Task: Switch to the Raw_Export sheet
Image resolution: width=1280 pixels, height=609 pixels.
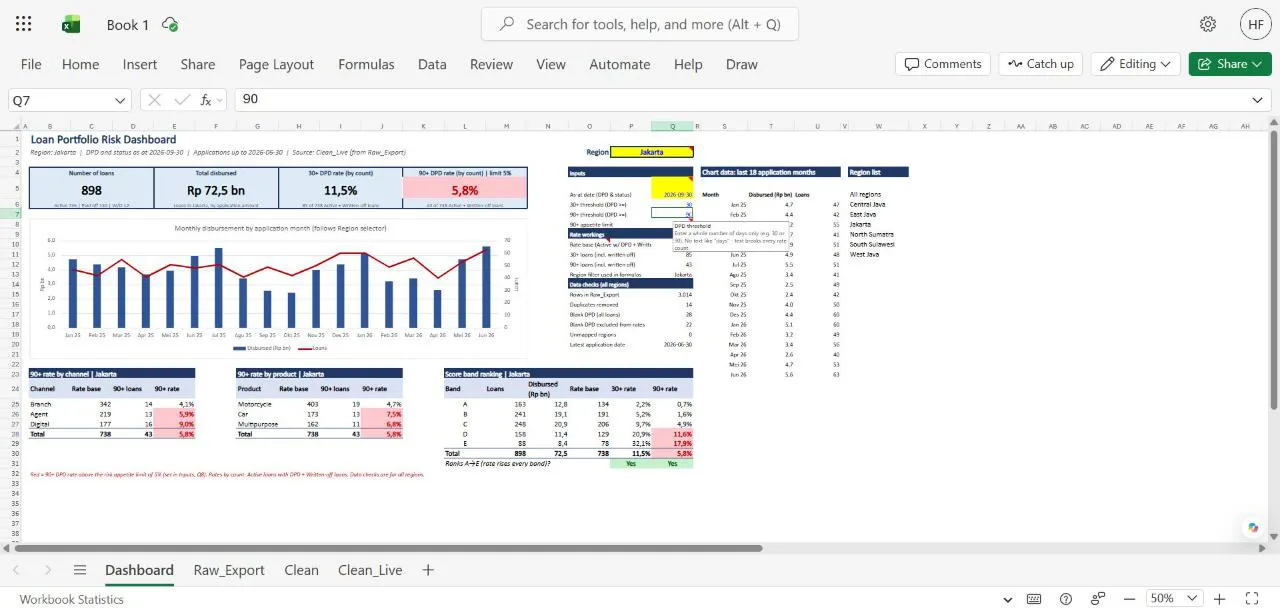Action: 229,570
